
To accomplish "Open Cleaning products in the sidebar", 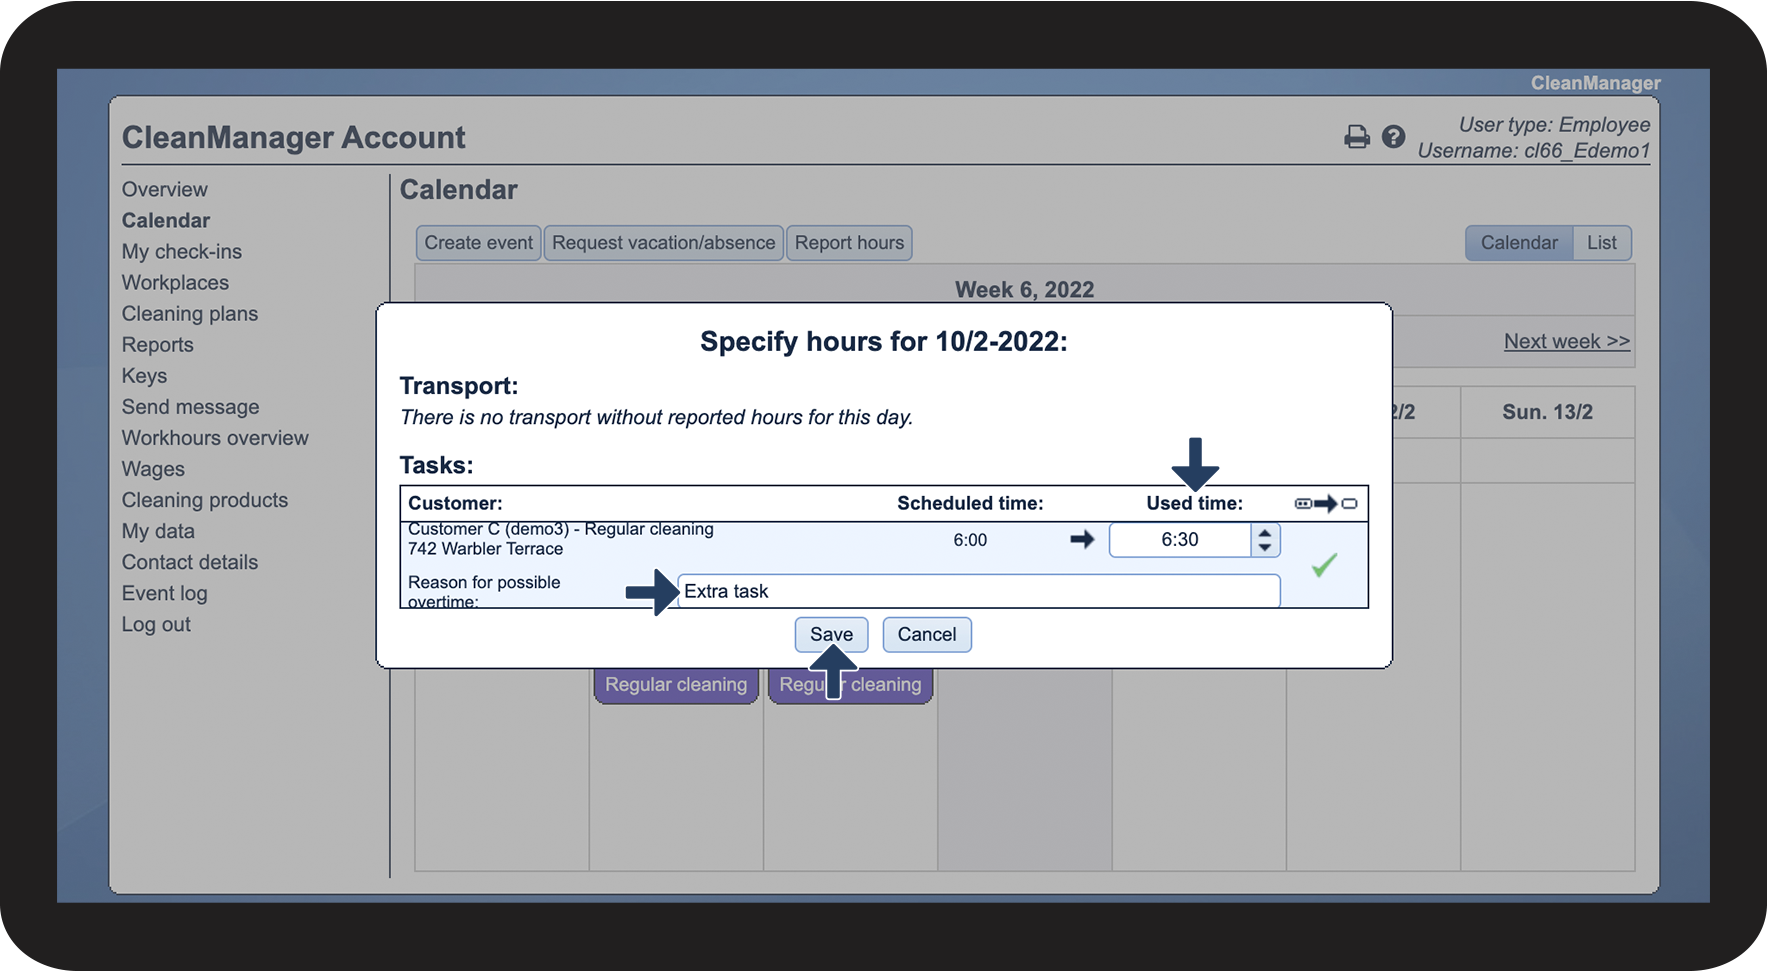I will coord(205,499).
